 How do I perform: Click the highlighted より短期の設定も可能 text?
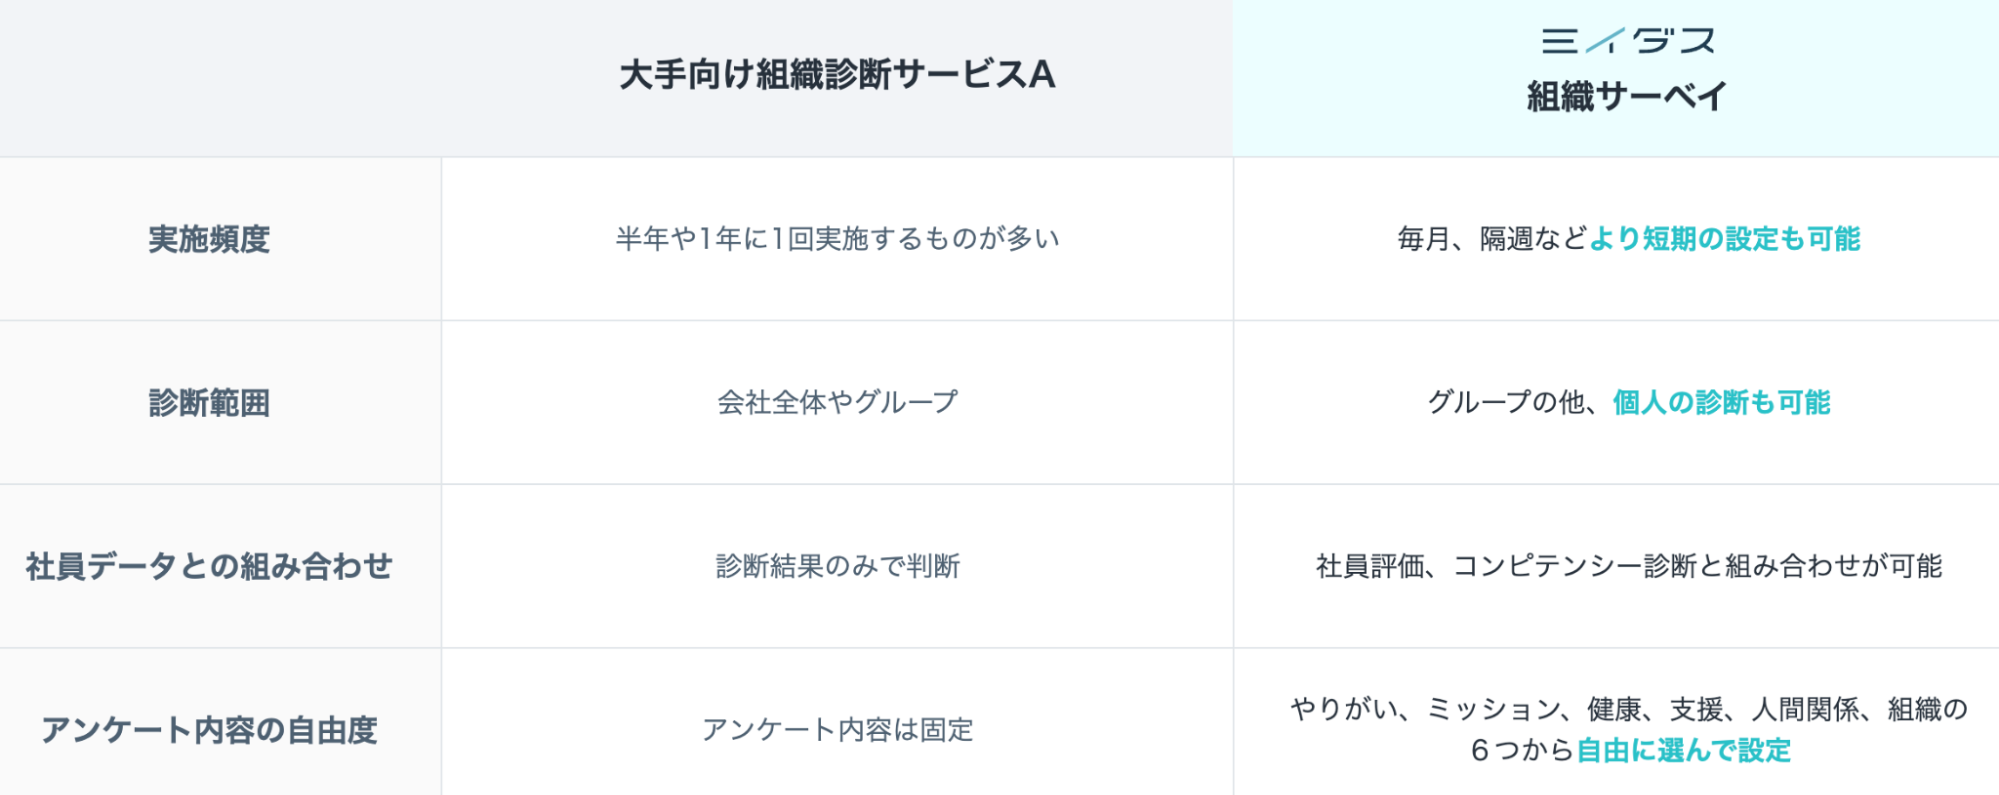(x=1724, y=239)
